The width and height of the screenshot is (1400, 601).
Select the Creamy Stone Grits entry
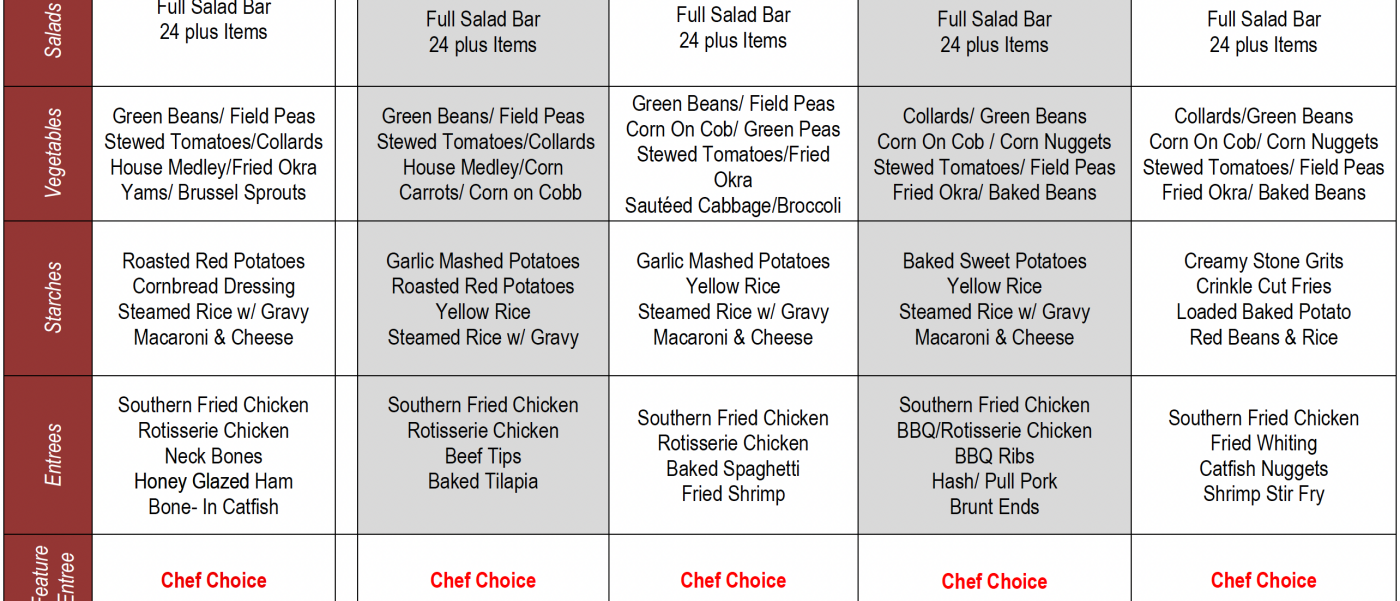click(1263, 261)
